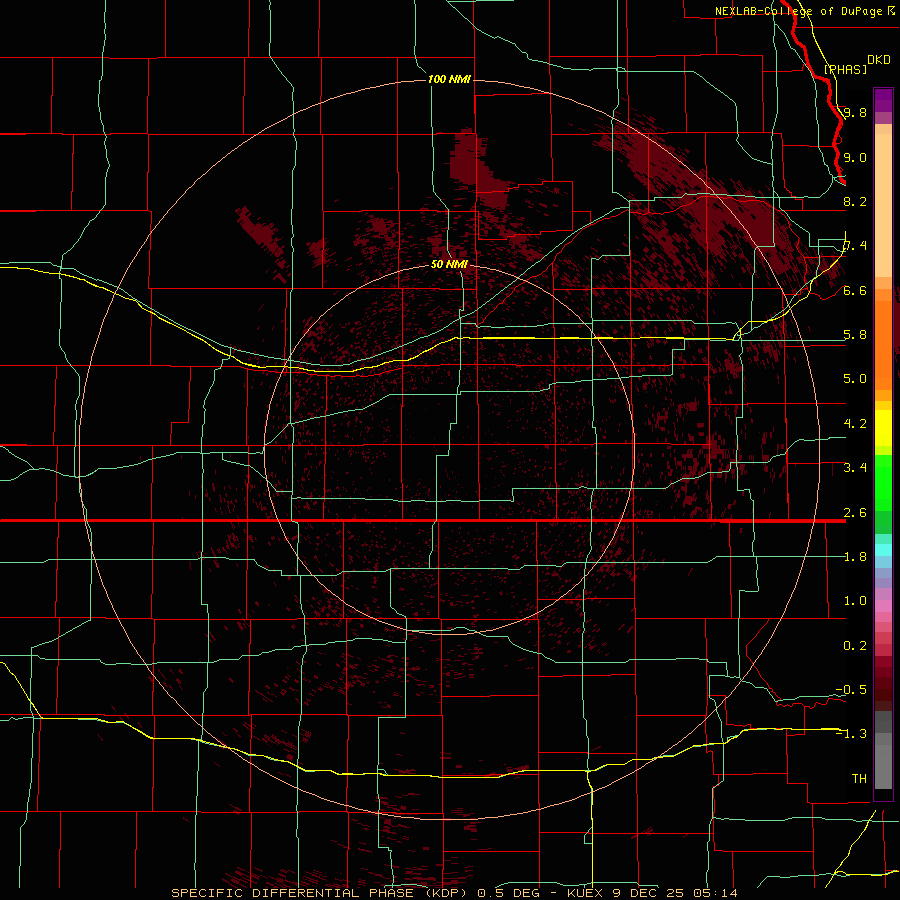Viewport: 900px width, 900px height.
Task: Click the 5.8 value on the color scale
Action: click(x=855, y=335)
